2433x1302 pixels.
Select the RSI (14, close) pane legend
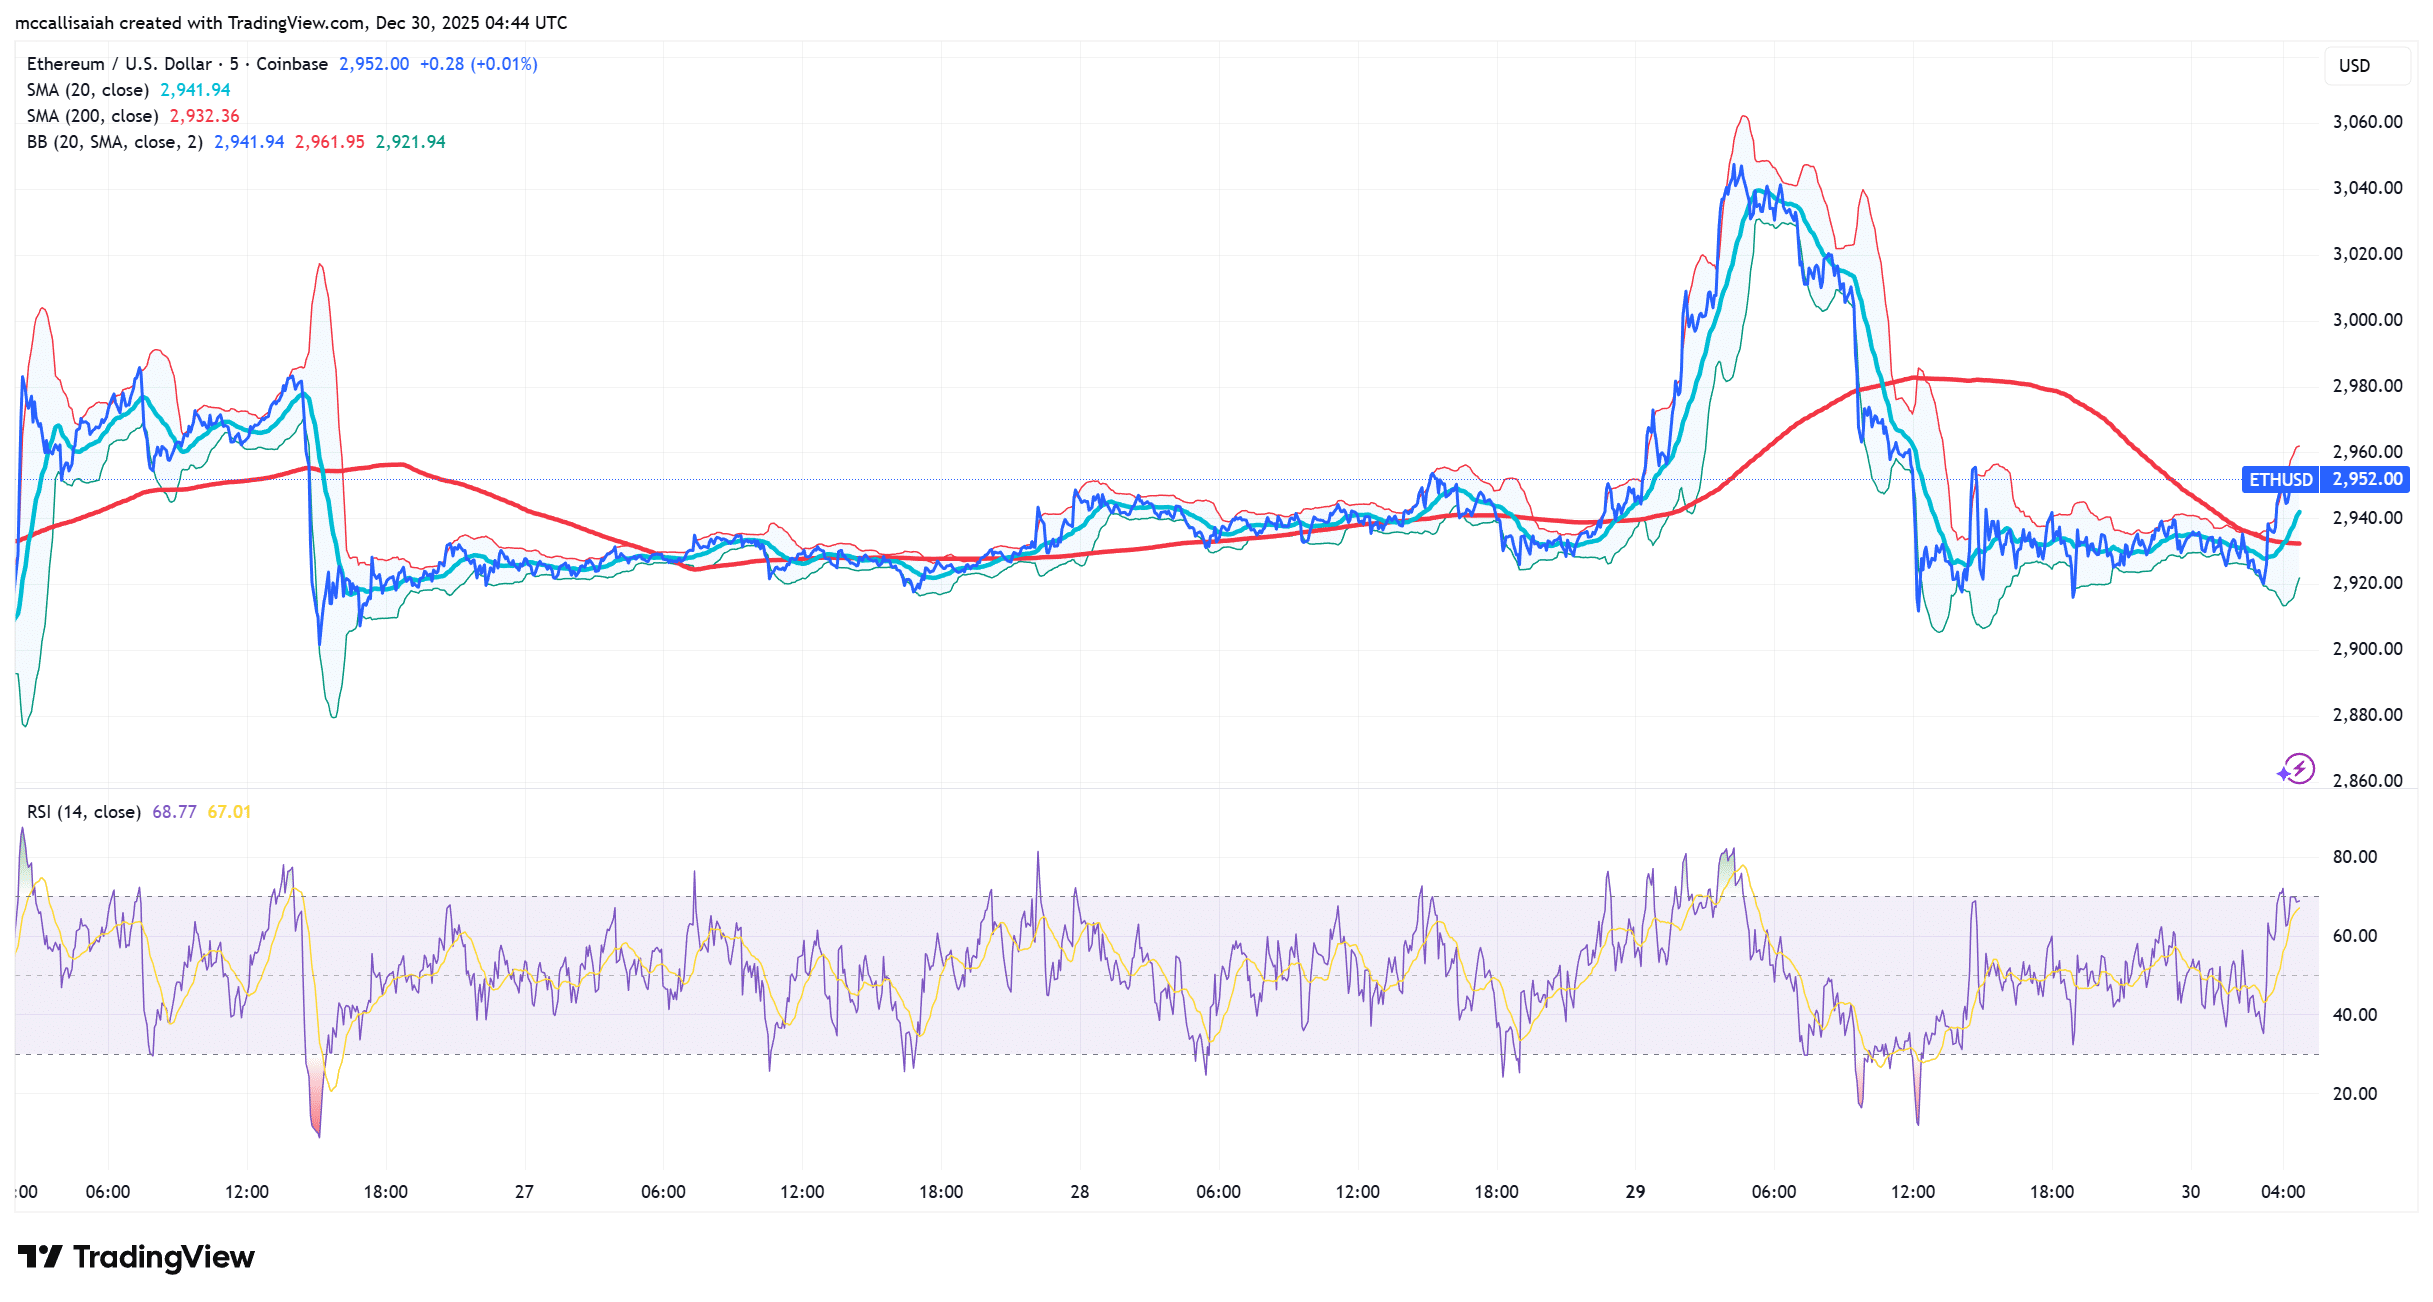(x=83, y=812)
